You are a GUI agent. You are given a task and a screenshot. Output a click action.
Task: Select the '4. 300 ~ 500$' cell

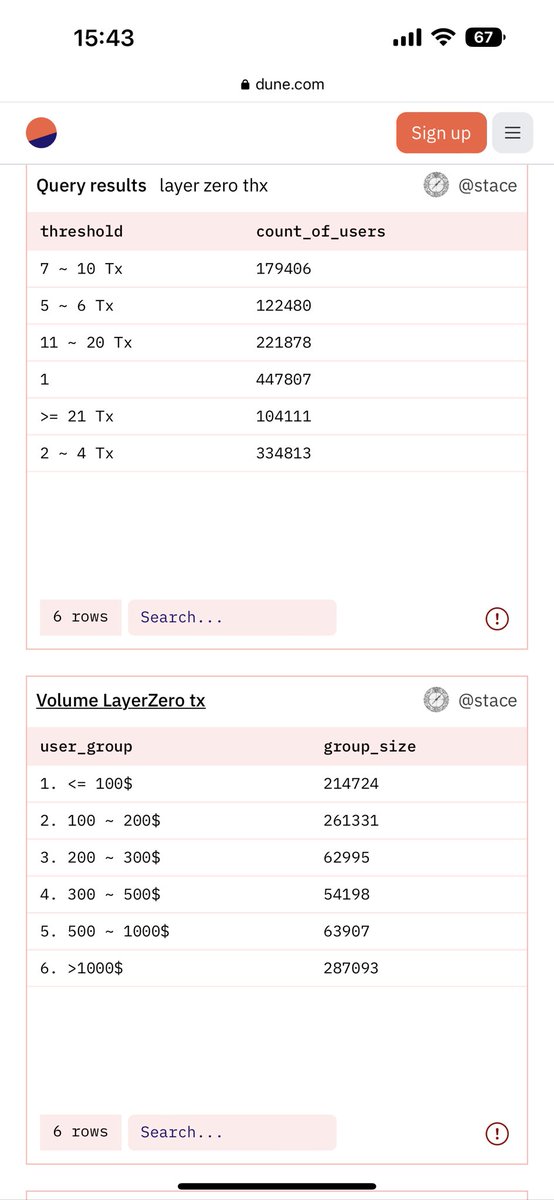100,894
